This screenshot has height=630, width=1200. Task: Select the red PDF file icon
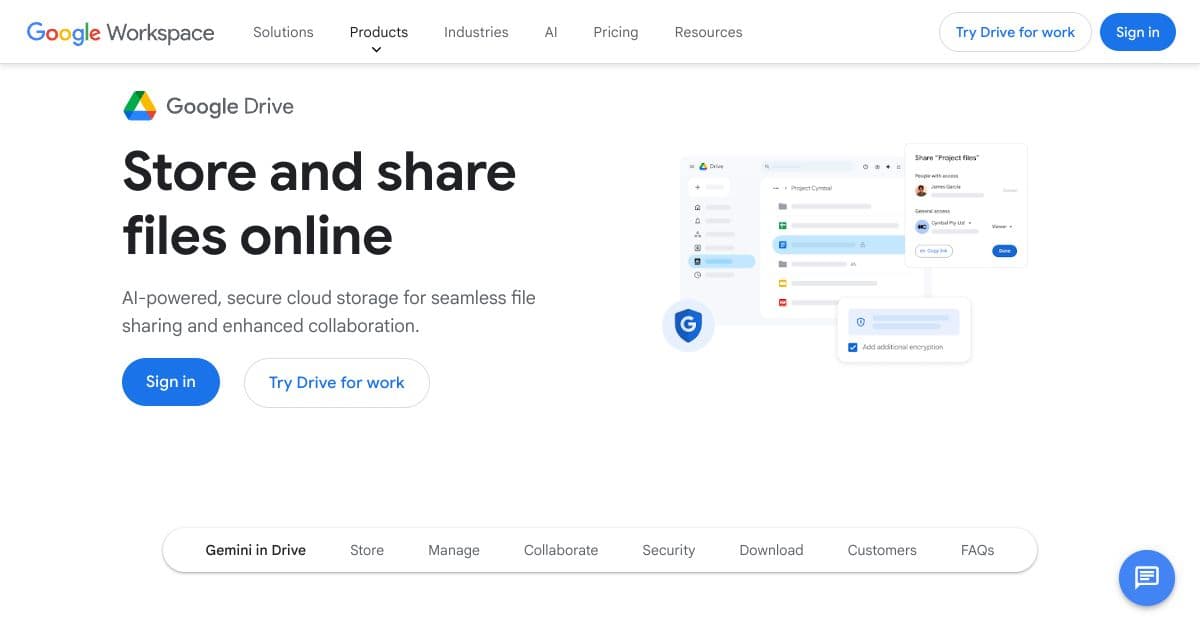click(781, 302)
